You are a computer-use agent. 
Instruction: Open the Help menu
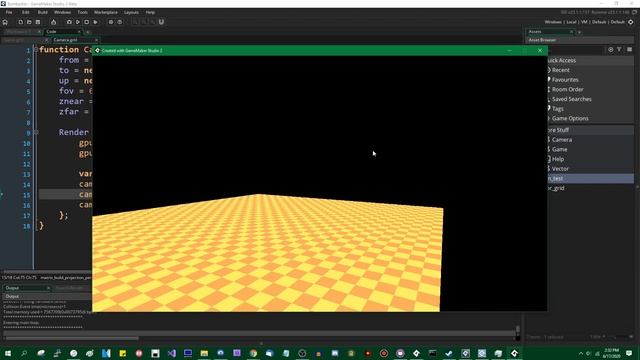point(150,12)
